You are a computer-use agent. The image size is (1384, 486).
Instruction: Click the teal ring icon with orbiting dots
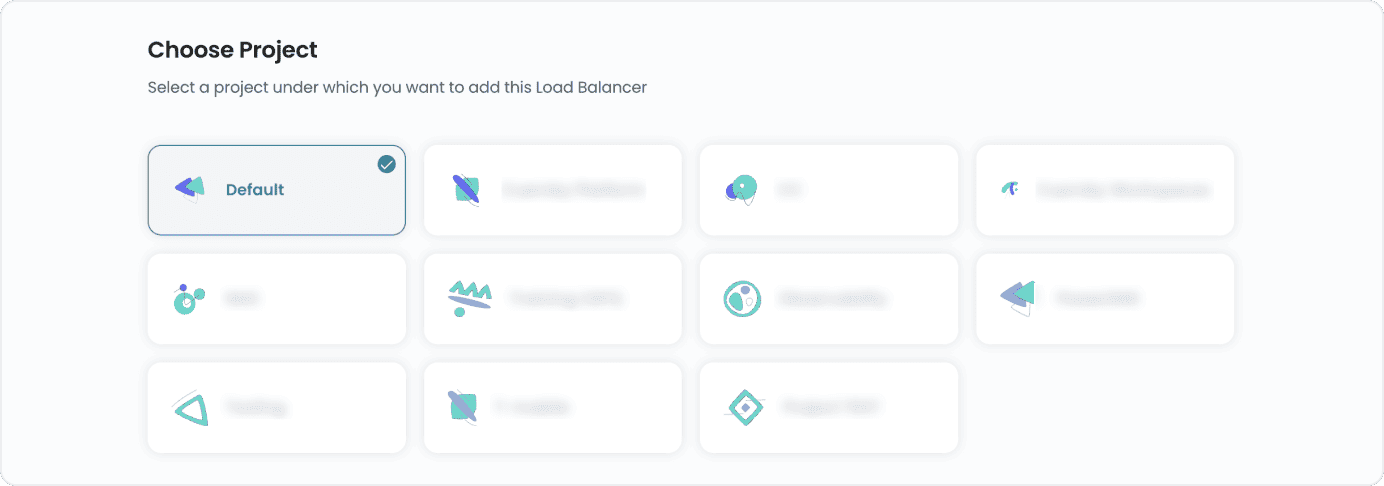coord(187,298)
